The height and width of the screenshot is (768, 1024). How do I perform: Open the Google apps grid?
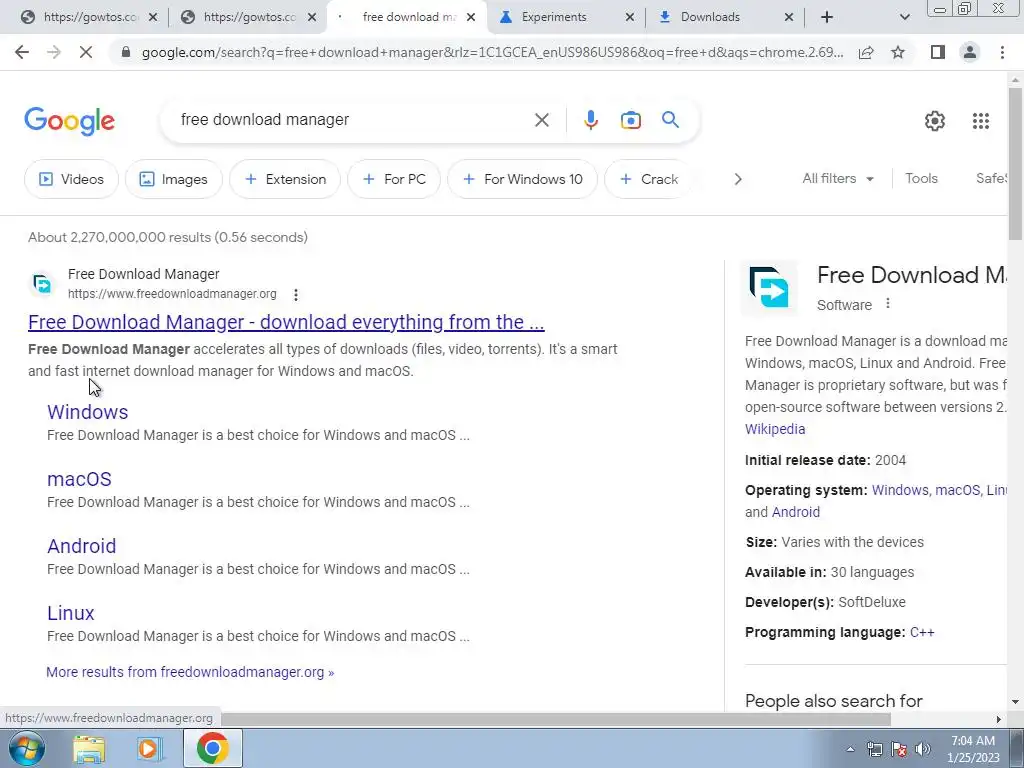click(980, 121)
